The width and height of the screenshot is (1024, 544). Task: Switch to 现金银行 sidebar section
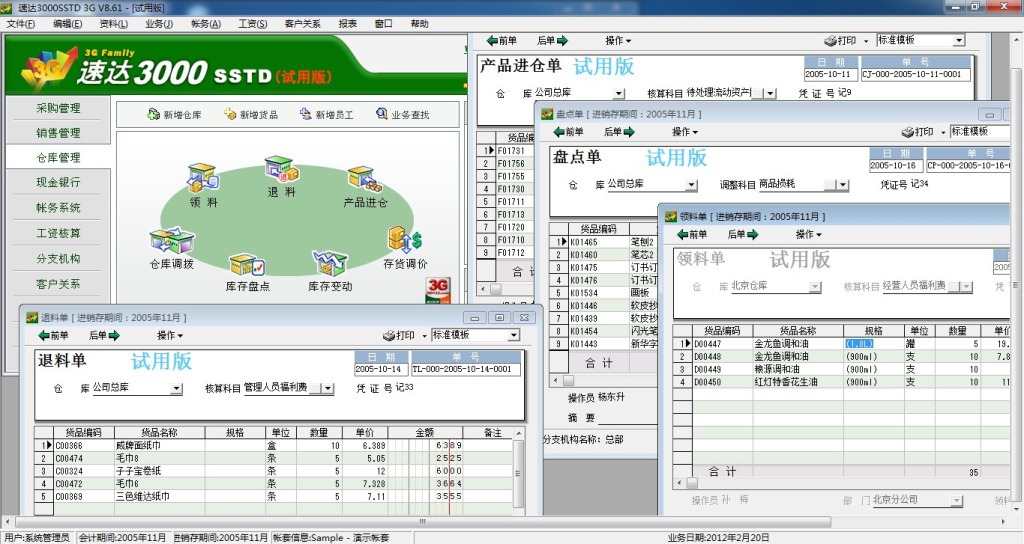(x=58, y=182)
